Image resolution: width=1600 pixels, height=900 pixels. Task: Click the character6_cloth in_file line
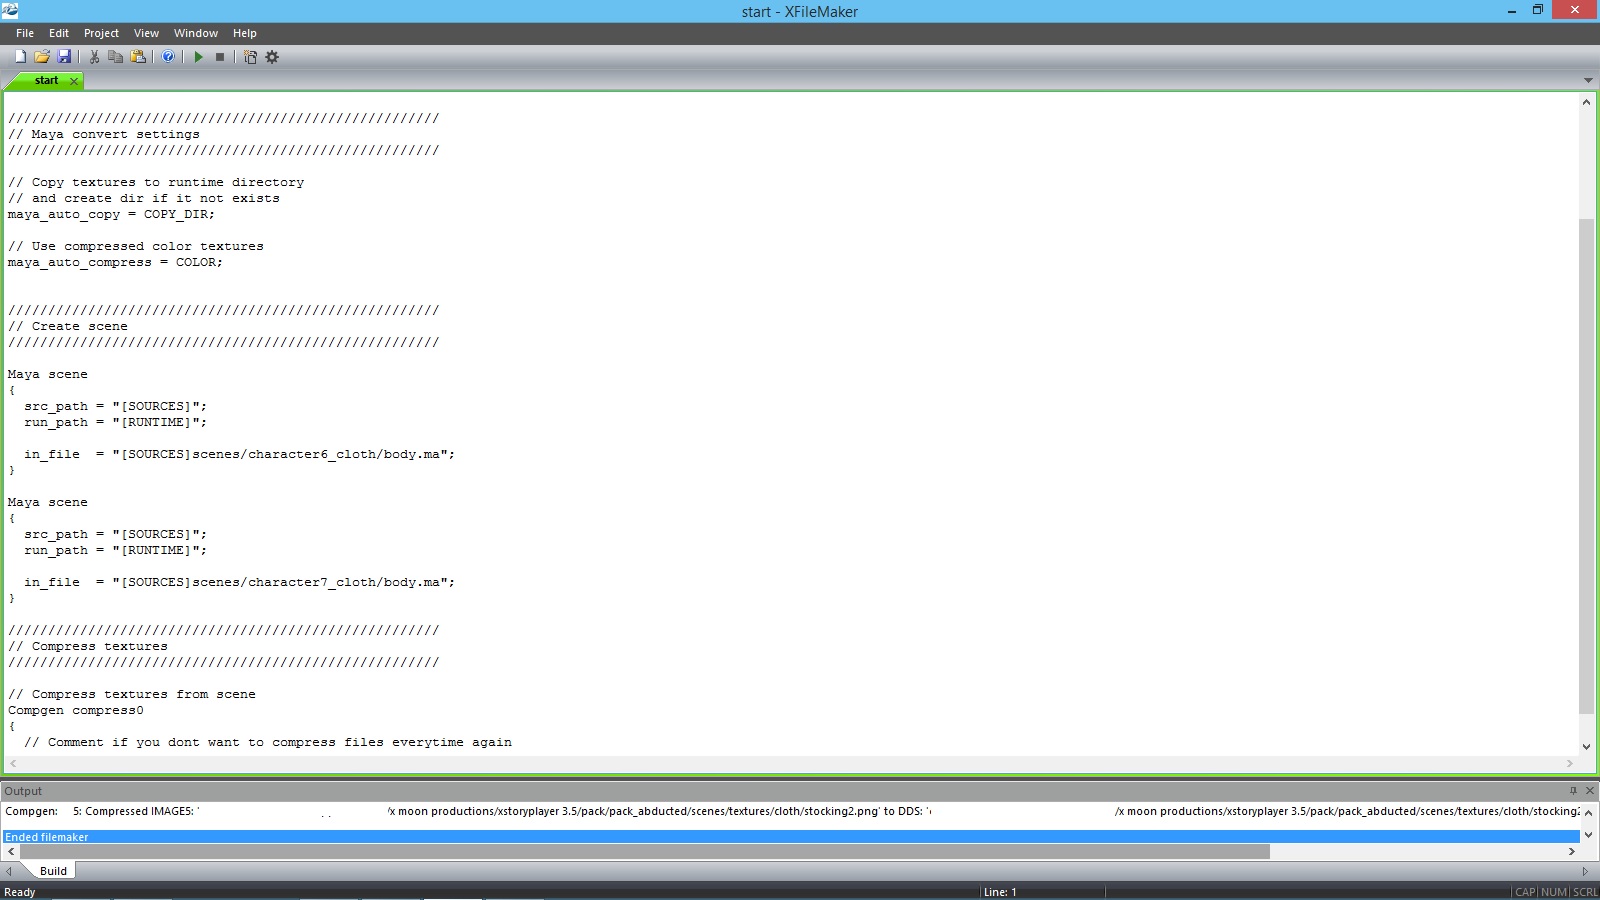(239, 454)
